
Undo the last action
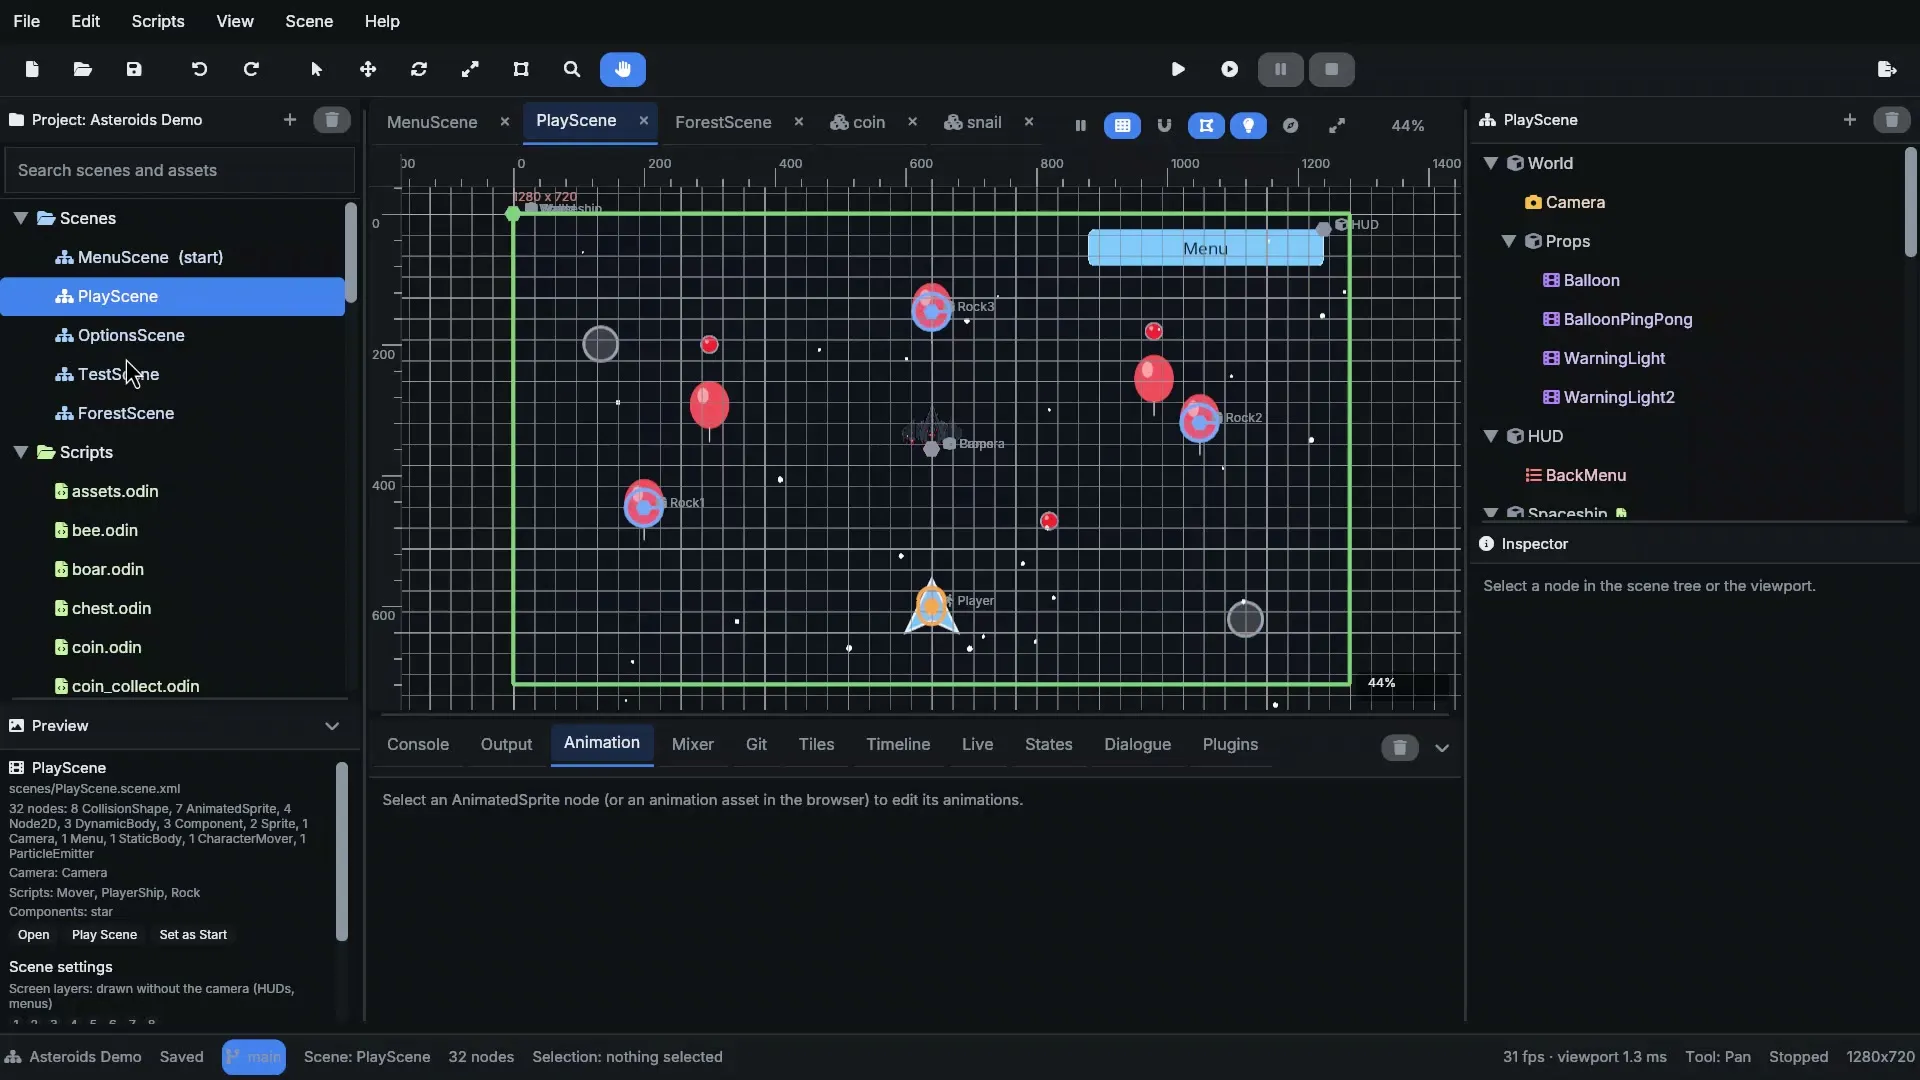coord(199,69)
